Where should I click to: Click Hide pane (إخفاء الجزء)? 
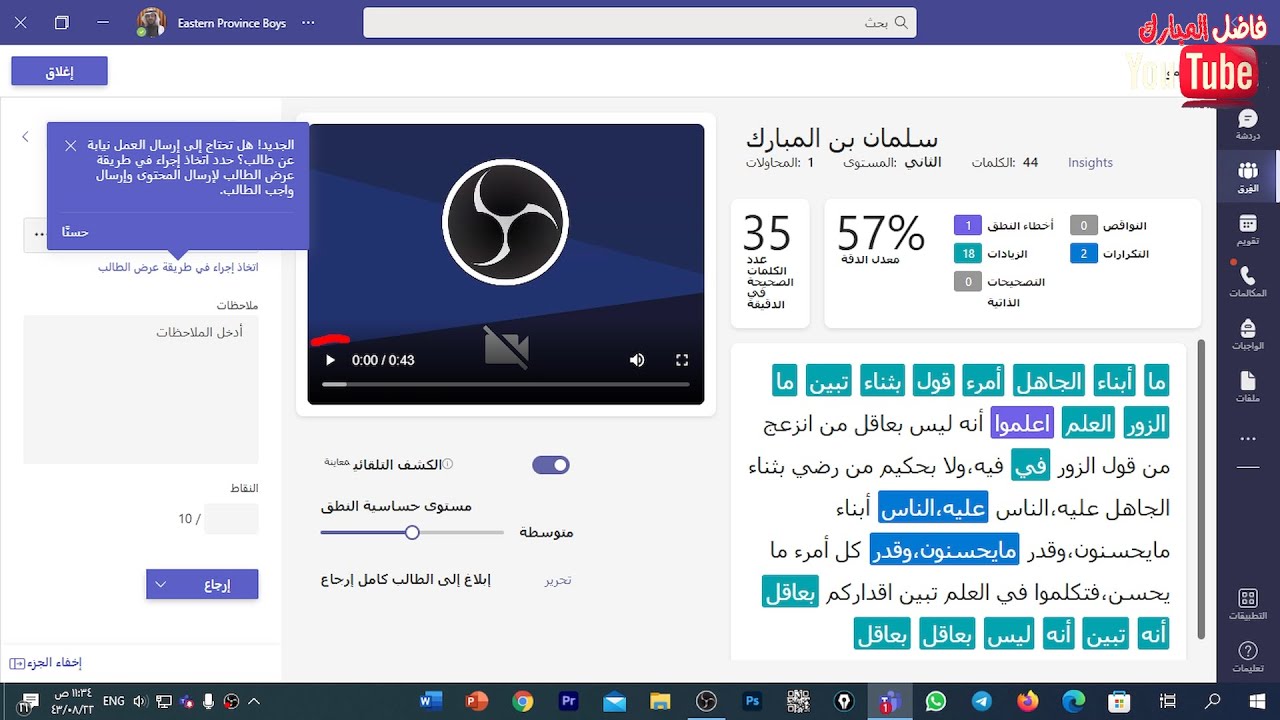[x=45, y=662]
